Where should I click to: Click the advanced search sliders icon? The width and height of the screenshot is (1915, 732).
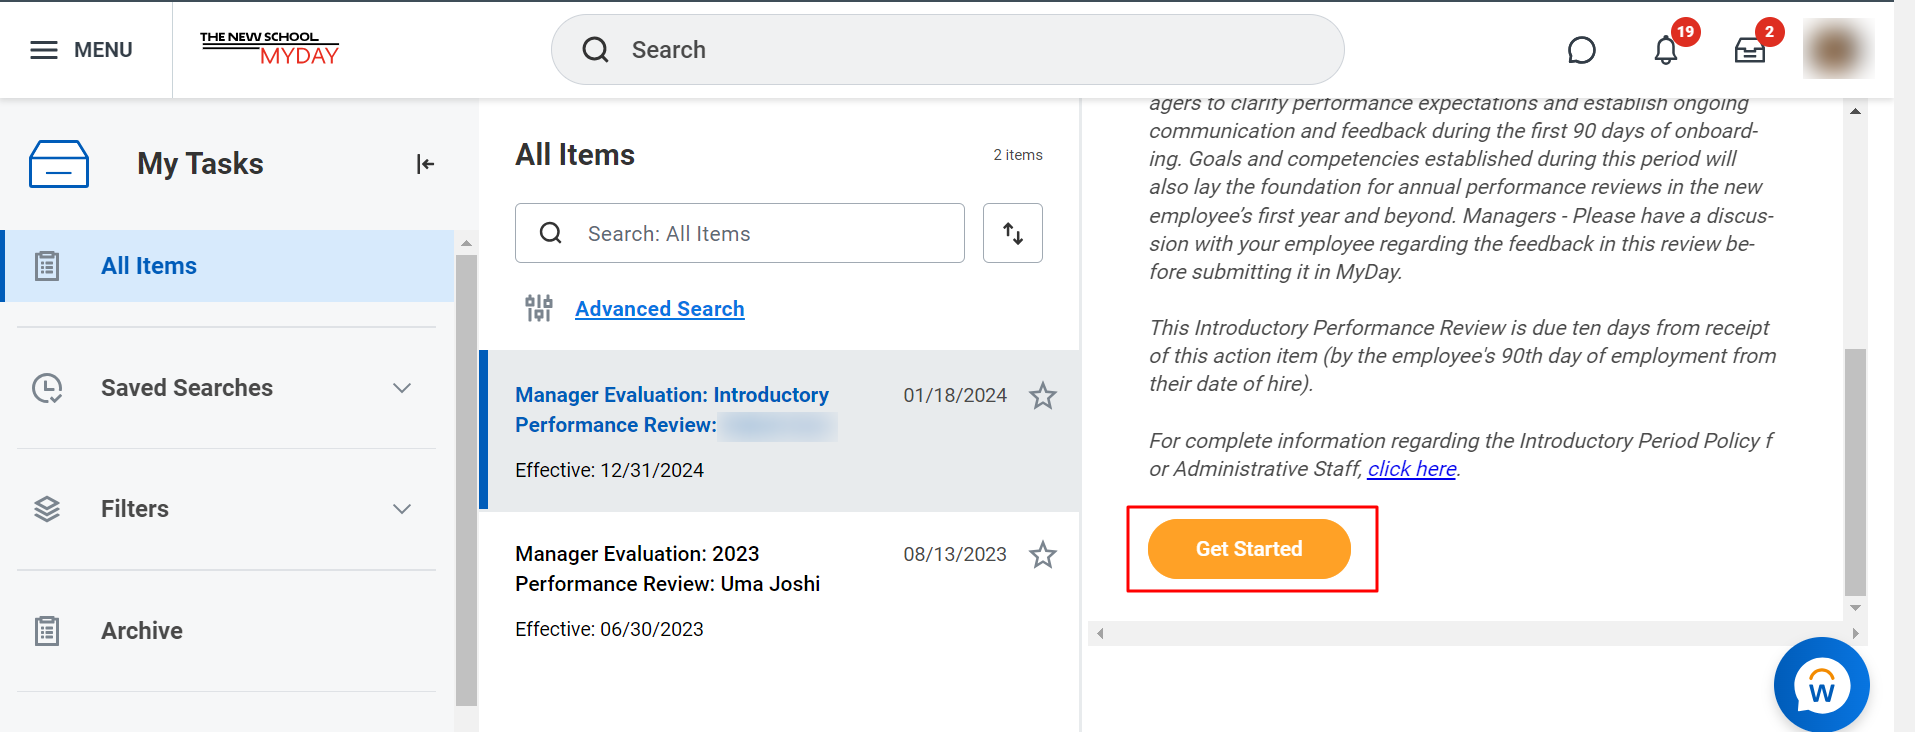click(x=539, y=308)
